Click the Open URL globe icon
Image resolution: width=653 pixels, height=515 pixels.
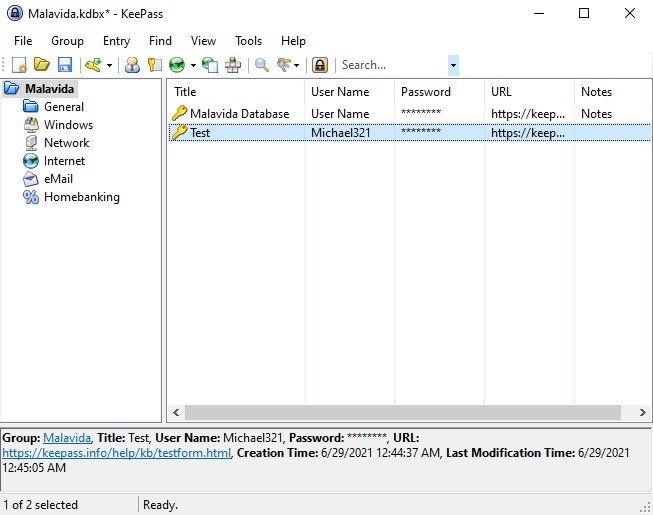(x=177, y=65)
